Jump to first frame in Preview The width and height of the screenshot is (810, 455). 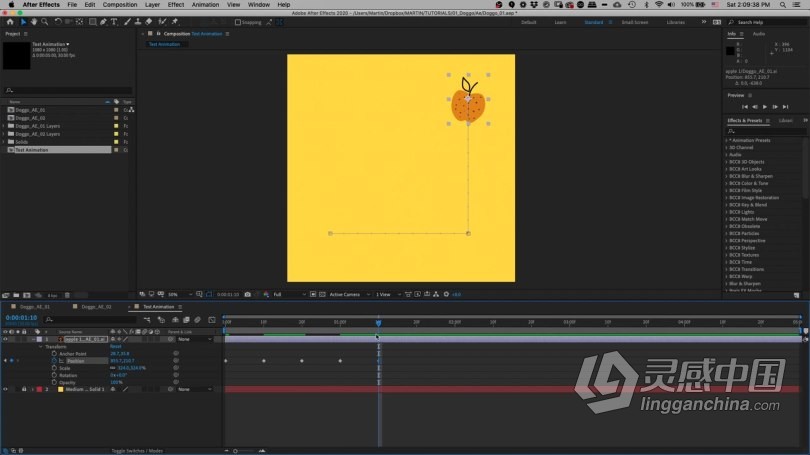pyautogui.click(x=745, y=107)
